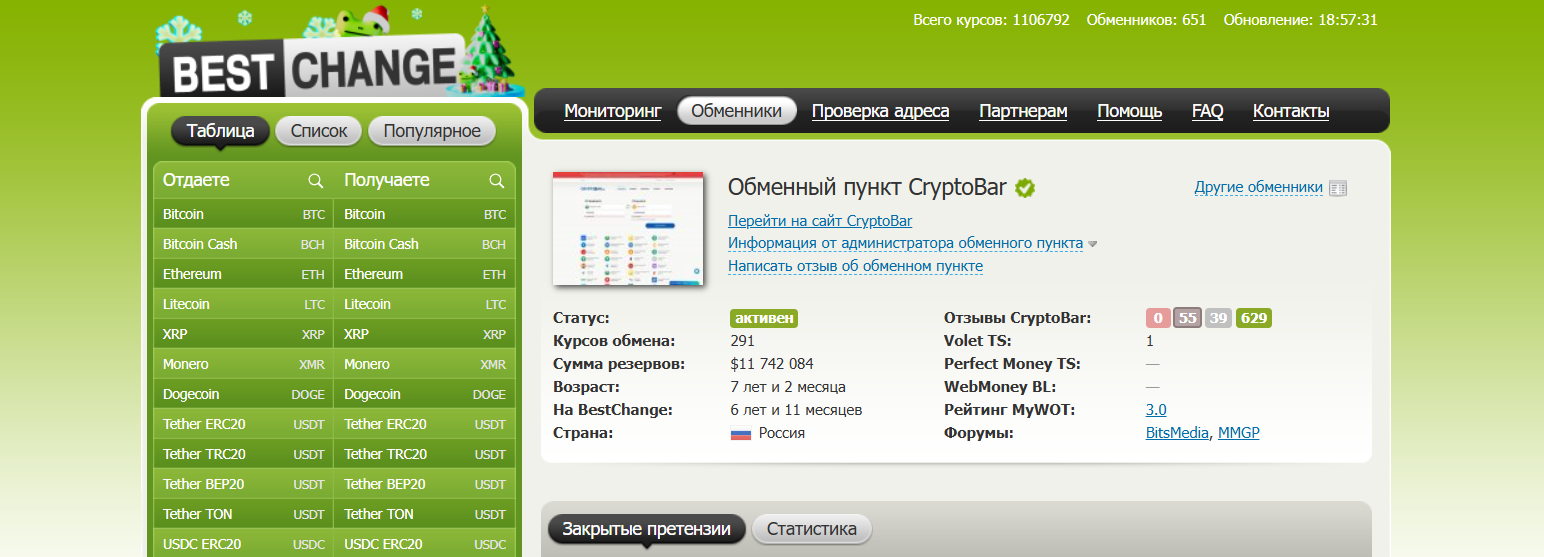Open Мониторинг menu item
Screen dimensions: 1544x557
tap(613, 111)
